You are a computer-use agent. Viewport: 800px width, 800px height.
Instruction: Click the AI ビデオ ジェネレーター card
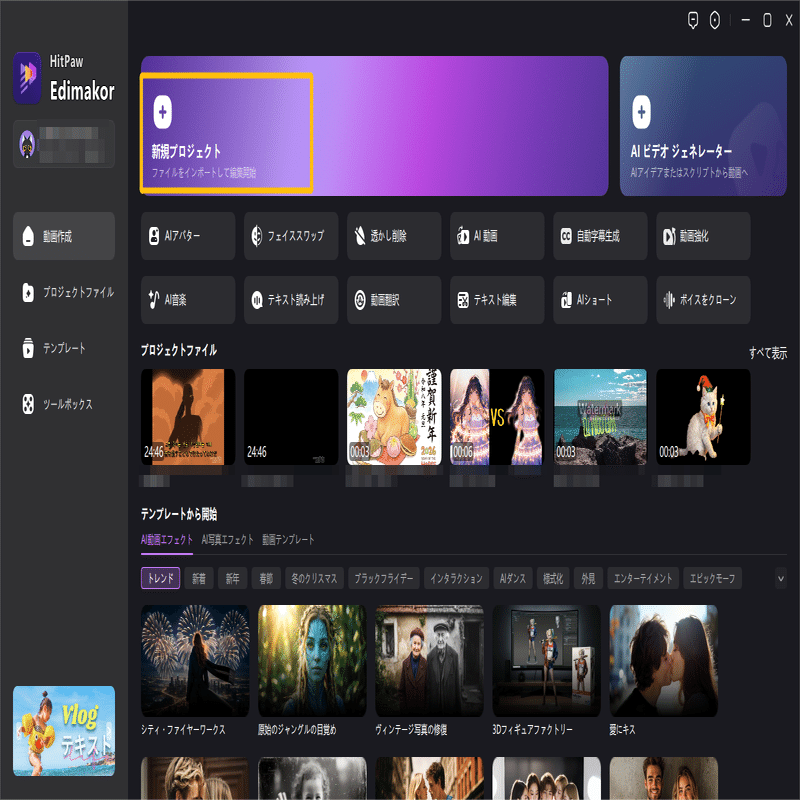point(703,126)
